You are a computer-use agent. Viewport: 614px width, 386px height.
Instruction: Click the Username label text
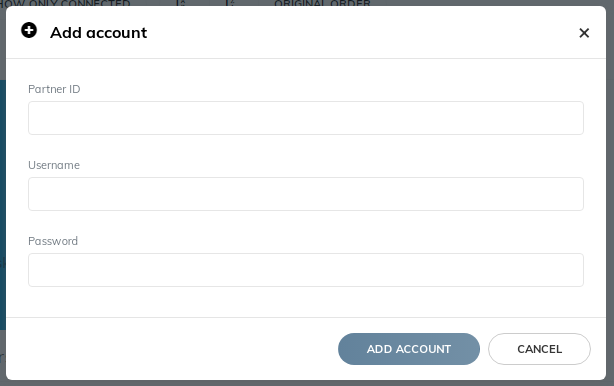54,165
